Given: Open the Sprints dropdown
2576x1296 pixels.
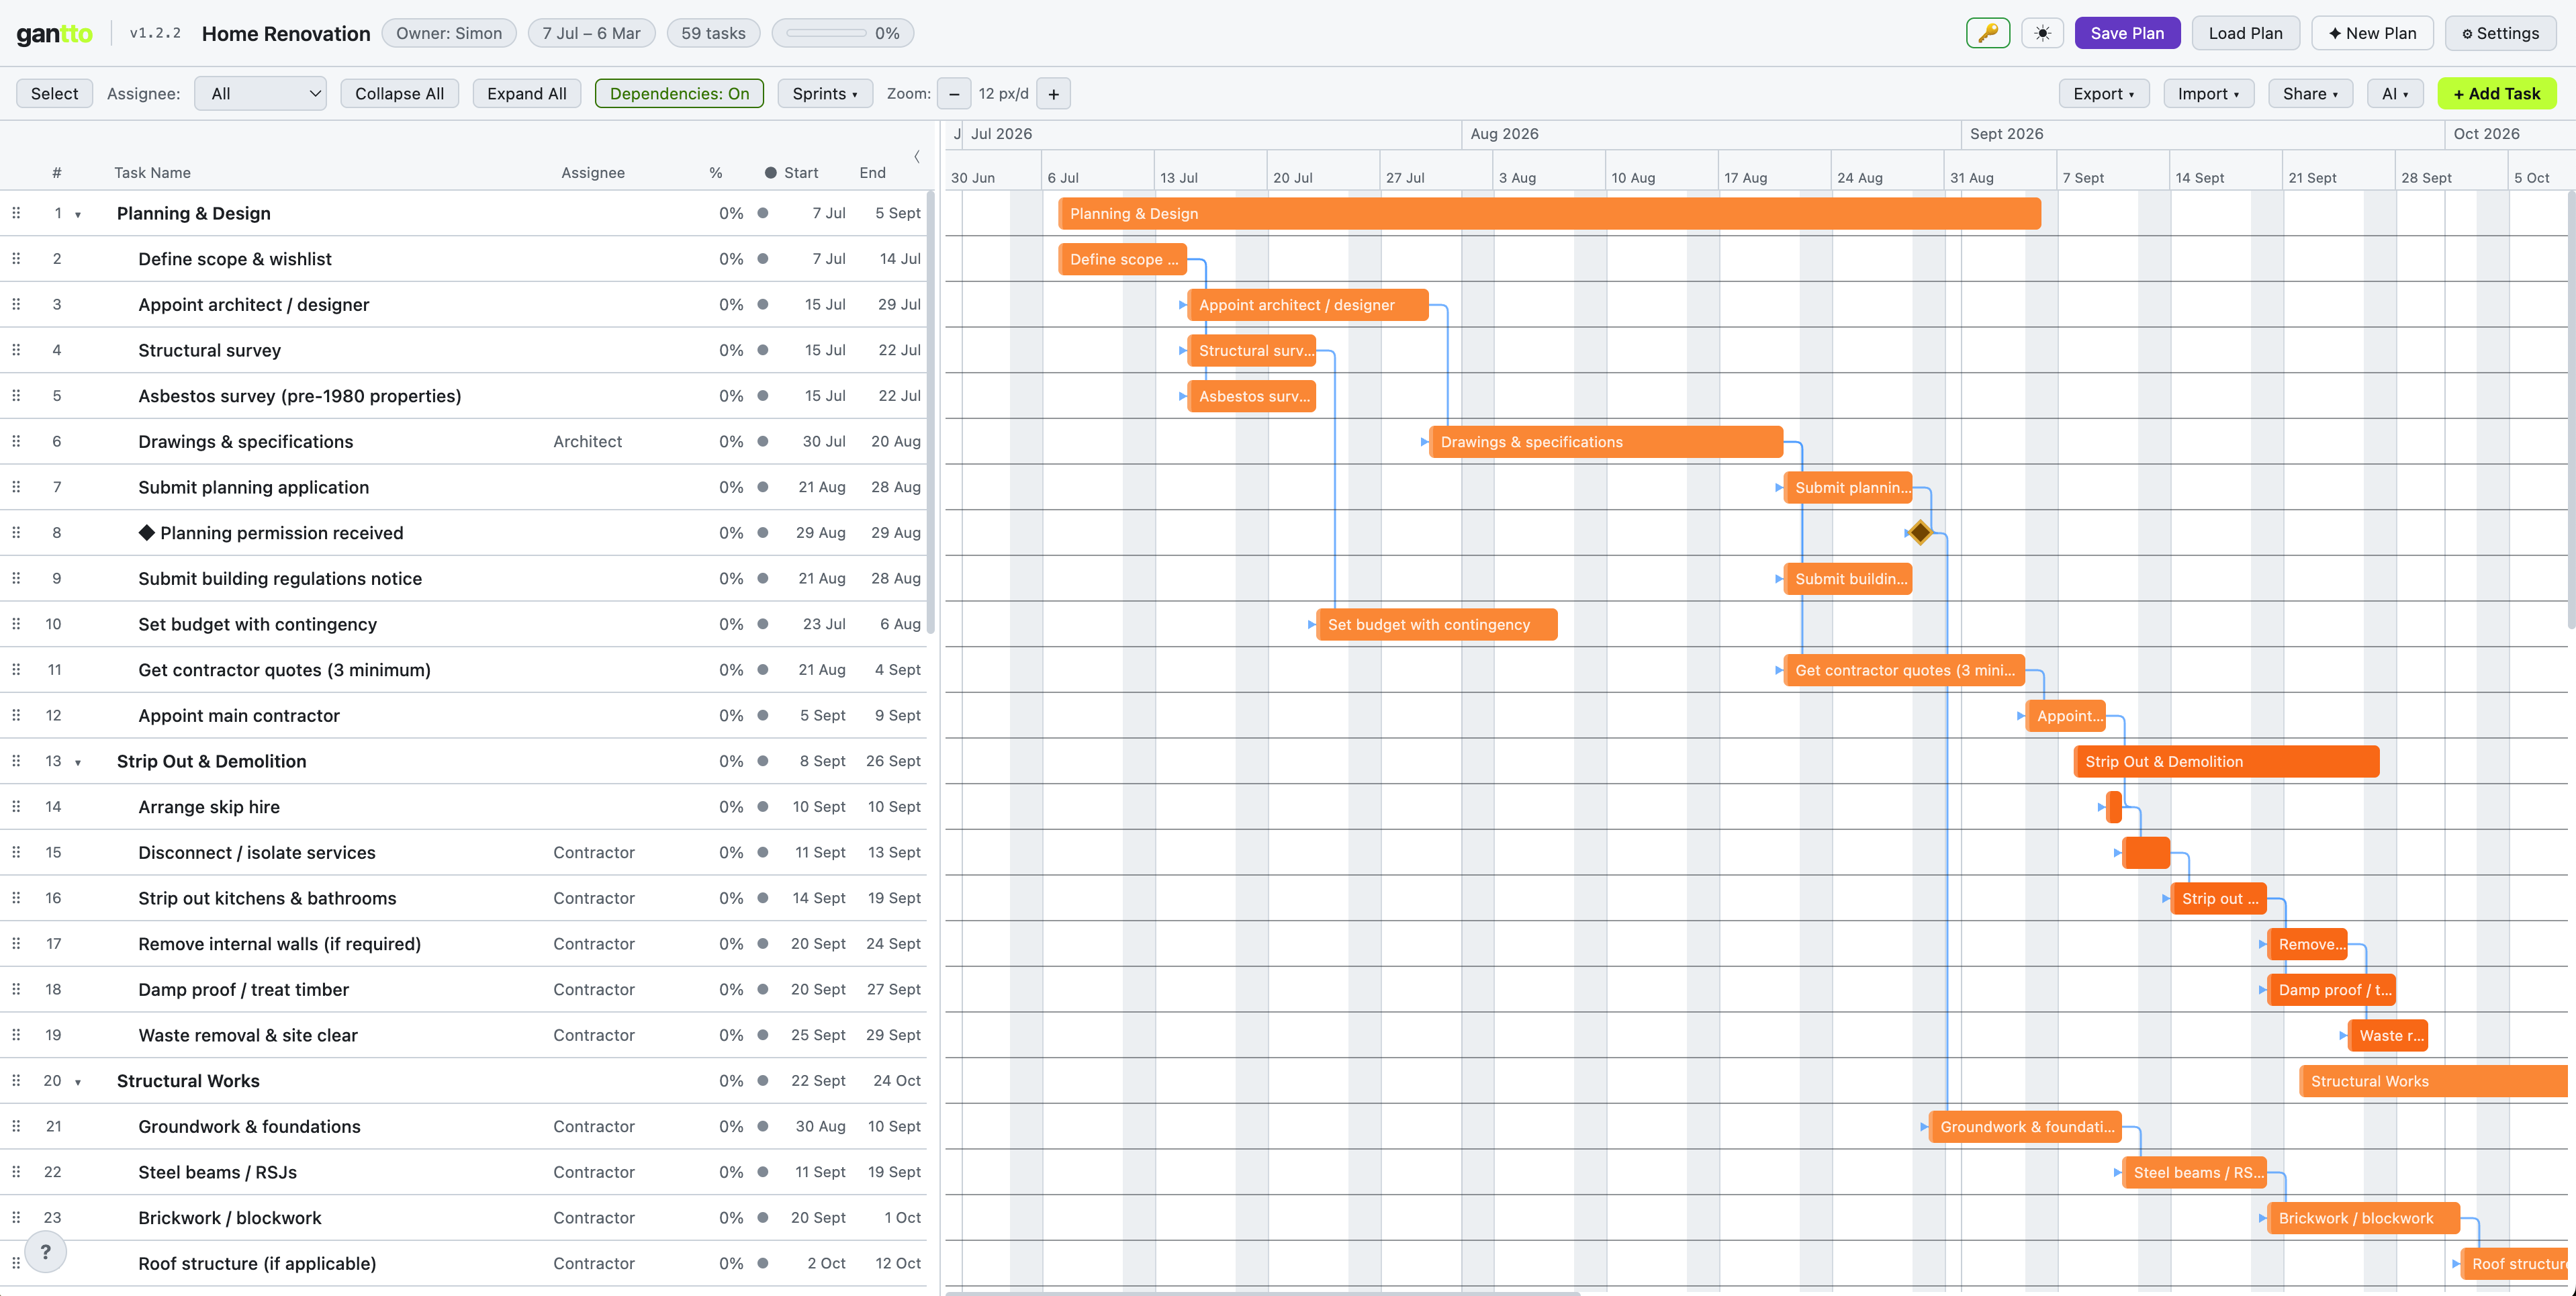Looking at the screenshot, I should coord(825,94).
